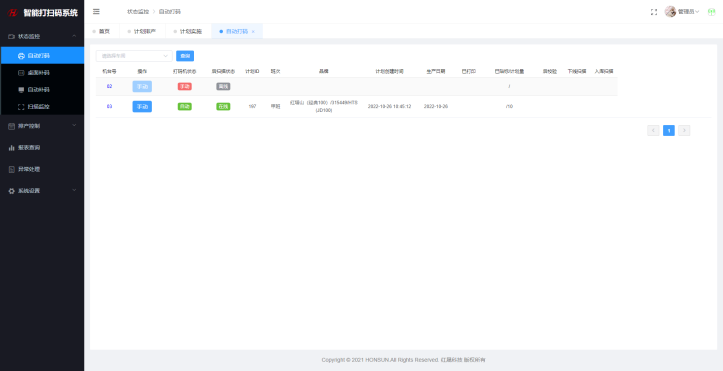Click the monitor icon beside 自动补码 in sidebar
723x371 pixels.
pos(21,90)
